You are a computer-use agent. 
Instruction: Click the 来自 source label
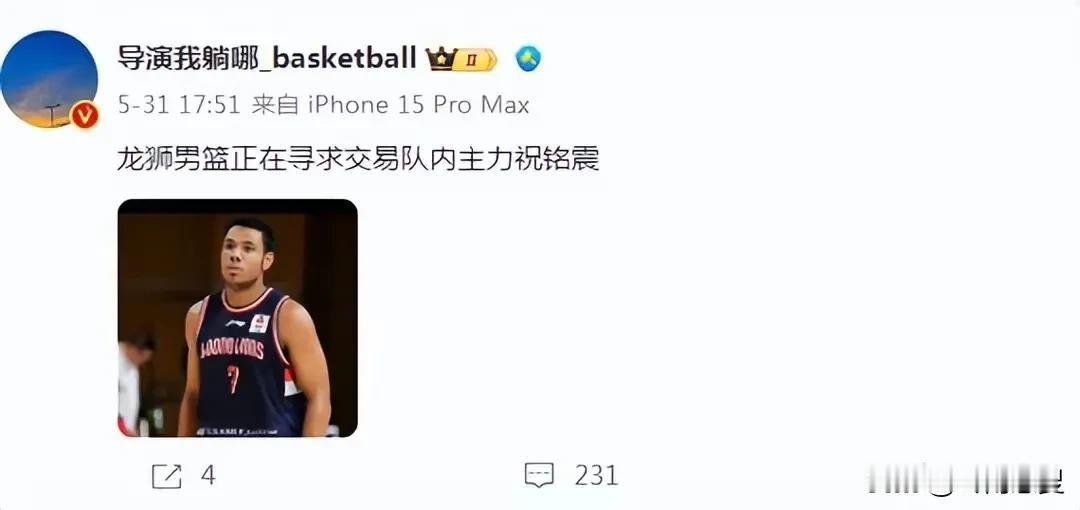[275, 105]
